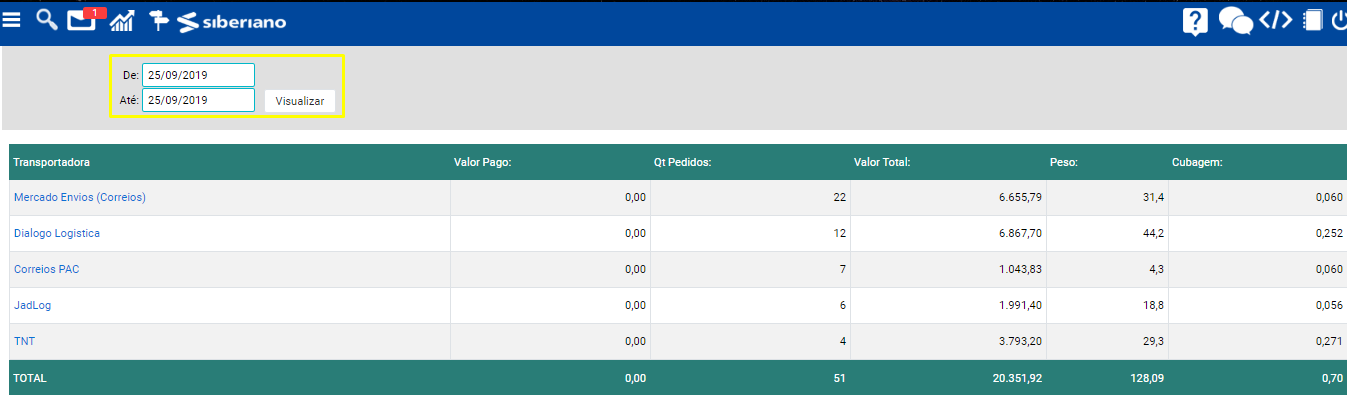This screenshot has width=1347, height=395.
Task: Open the signpost directions icon
Action: (159, 20)
